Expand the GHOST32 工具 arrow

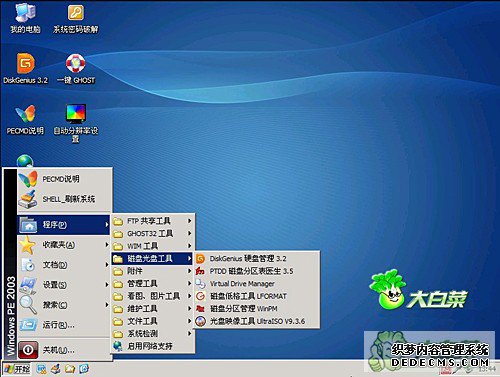(189, 233)
